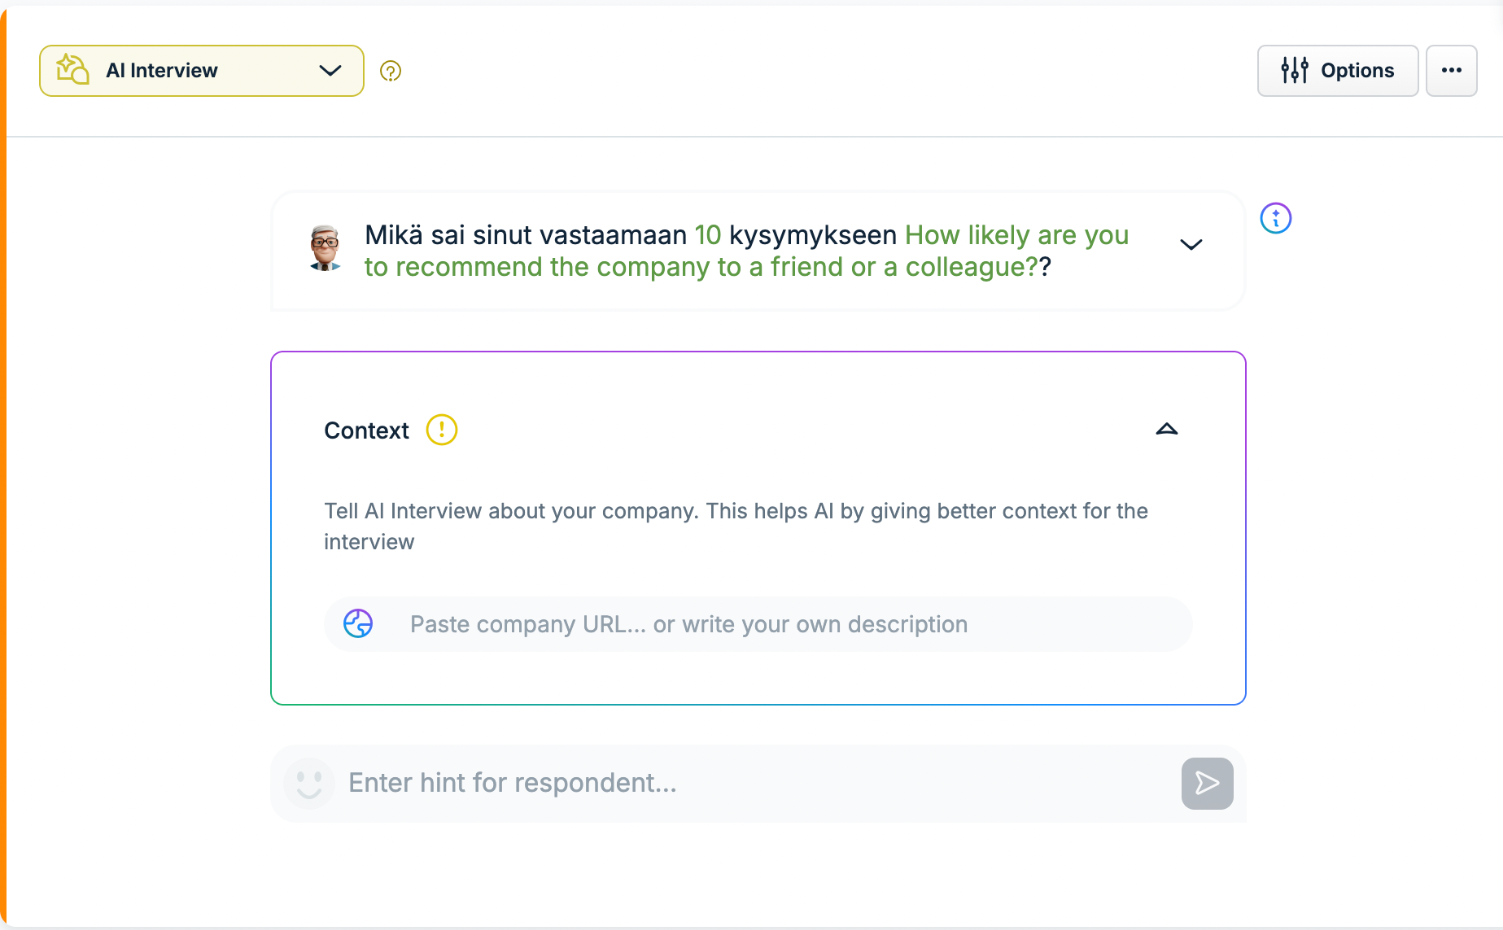
Task: Click the AI Interview sparkle chat icon
Action: [73, 70]
